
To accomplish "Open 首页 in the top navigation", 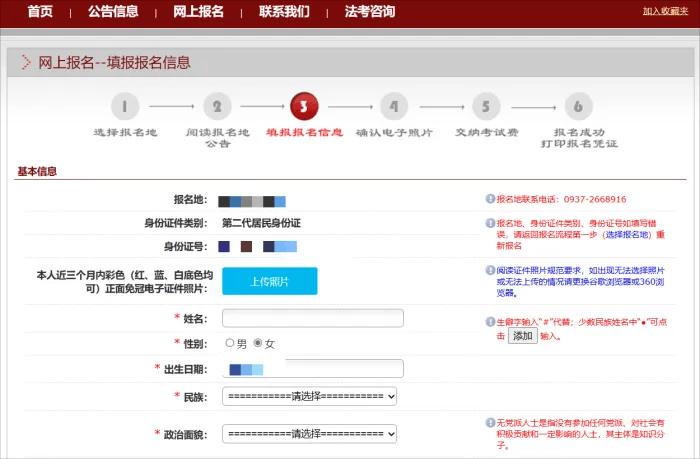I will pyautogui.click(x=40, y=12).
